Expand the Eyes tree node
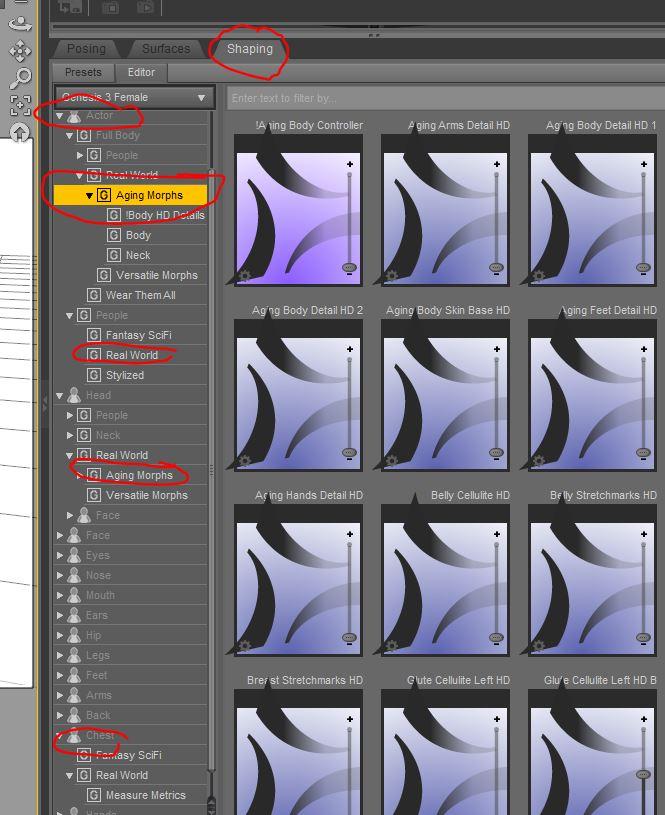The width and height of the screenshot is (665, 815). point(59,556)
